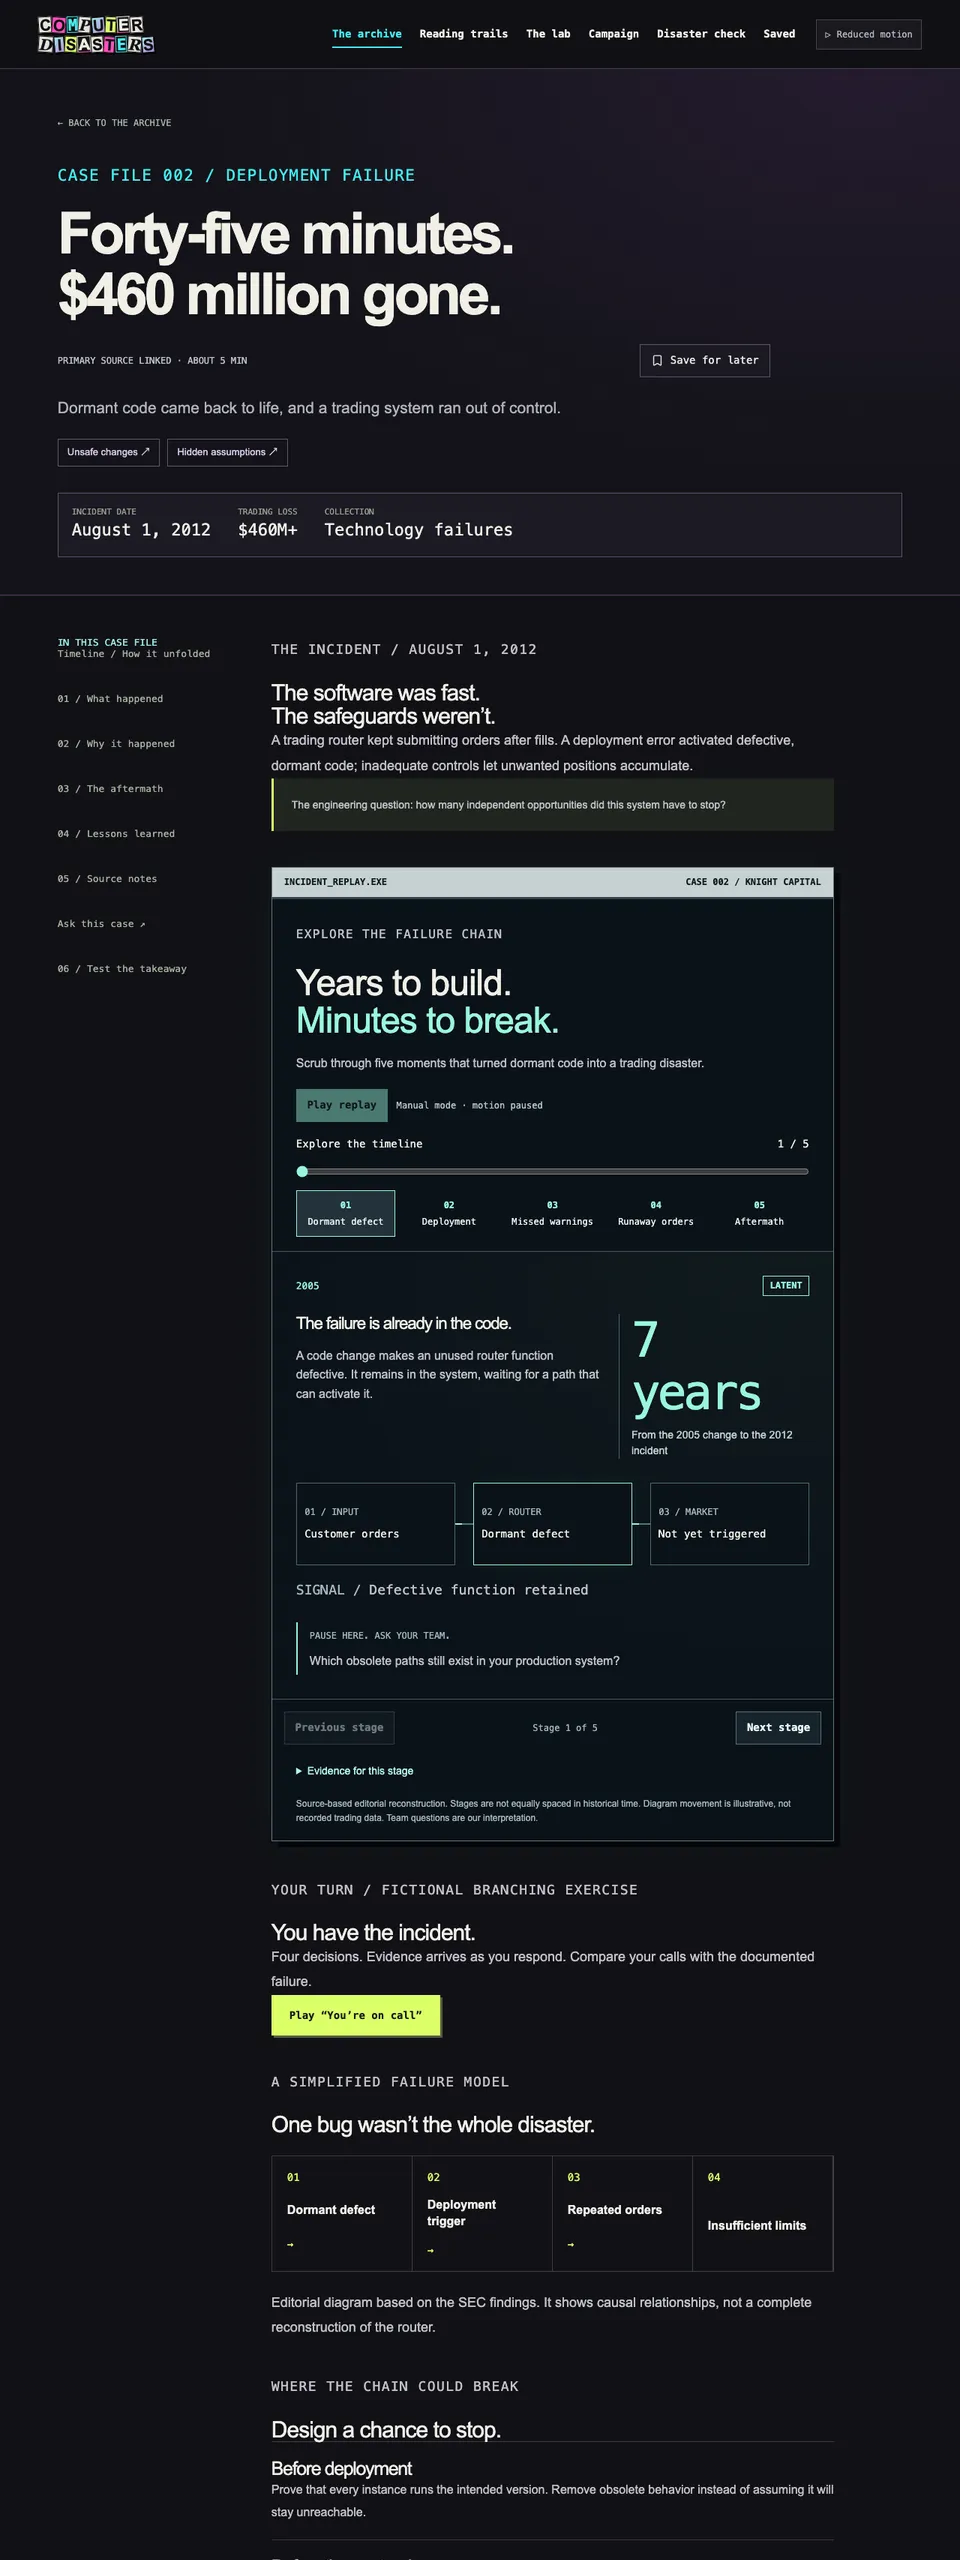Image resolution: width=960 pixels, height=2560 pixels.
Task: Toggle the Reduced motion button
Action: coord(868,34)
